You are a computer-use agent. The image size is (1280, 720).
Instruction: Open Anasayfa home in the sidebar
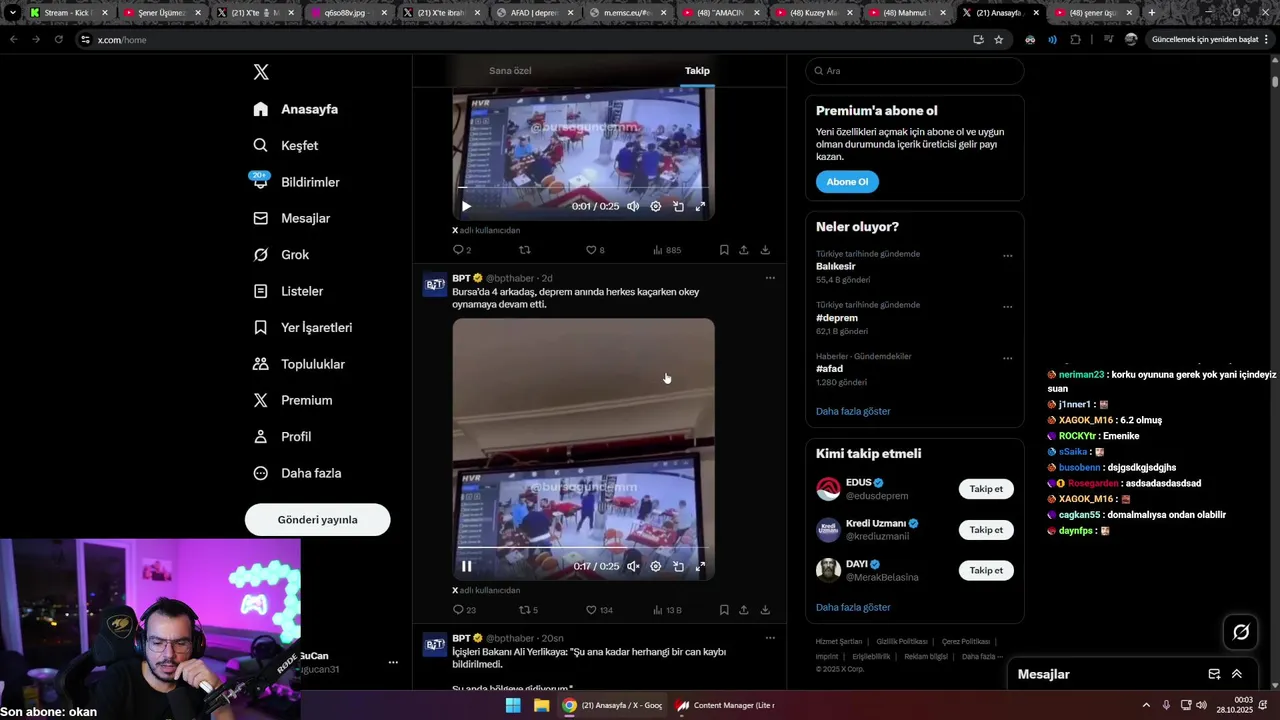296,109
